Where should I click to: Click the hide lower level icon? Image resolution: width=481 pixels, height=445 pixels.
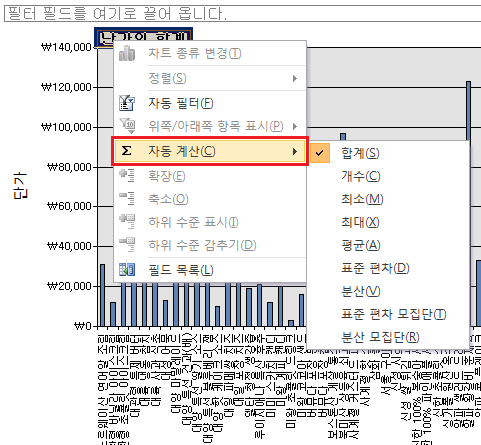click(x=127, y=245)
